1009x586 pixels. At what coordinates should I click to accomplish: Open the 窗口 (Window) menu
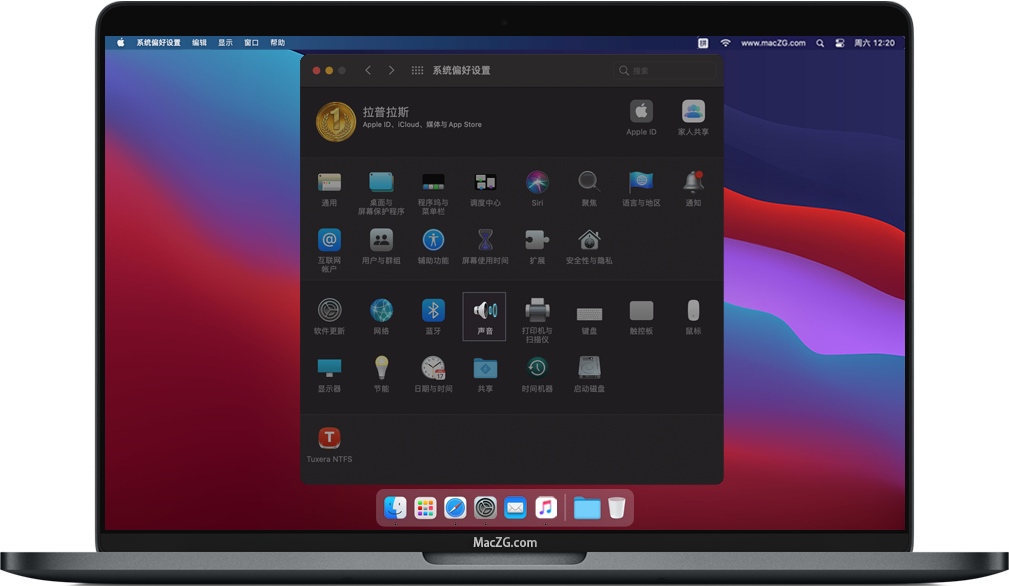coord(252,43)
